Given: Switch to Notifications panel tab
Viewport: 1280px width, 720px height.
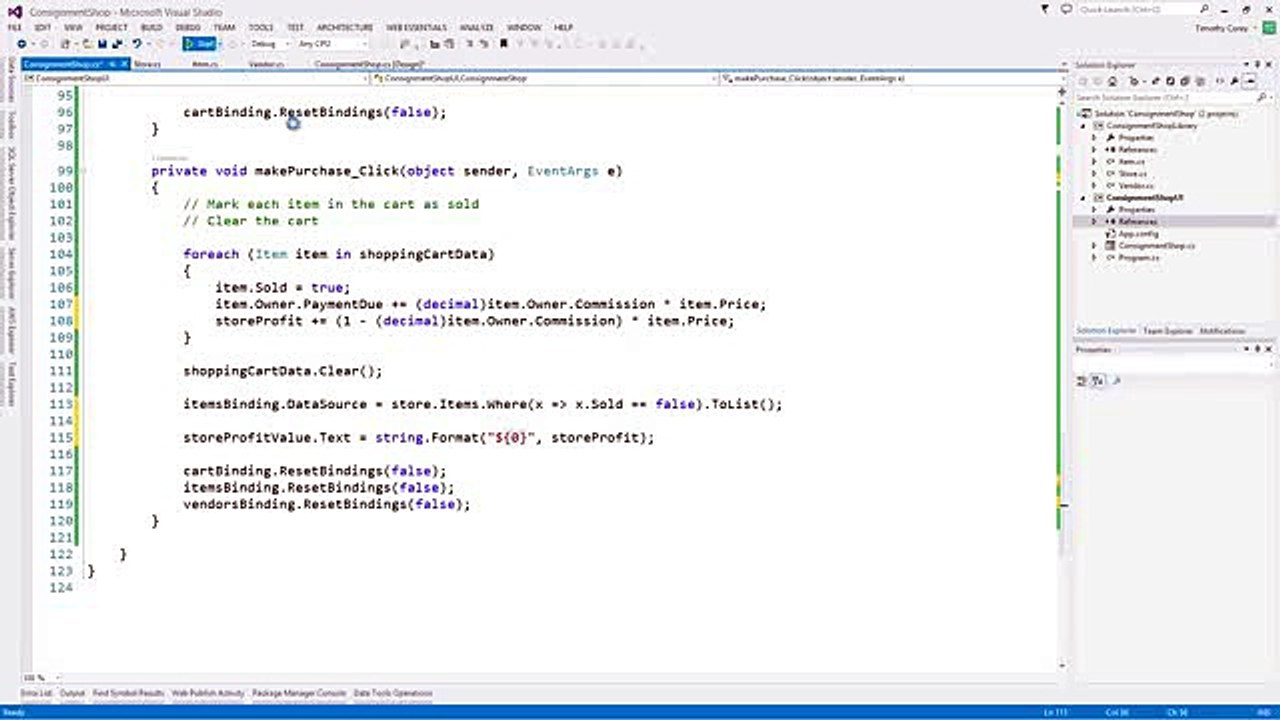Looking at the screenshot, I should [1222, 330].
